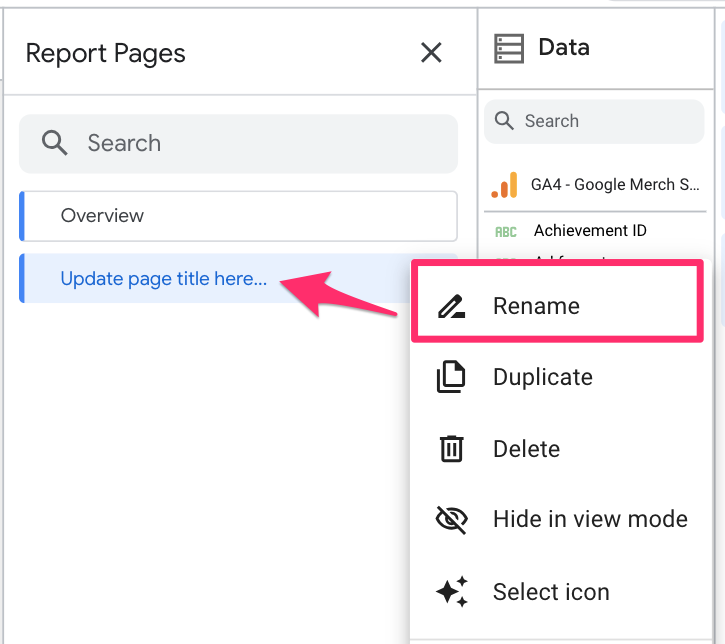Click the orange GA4 analytics icon

(x=505, y=185)
